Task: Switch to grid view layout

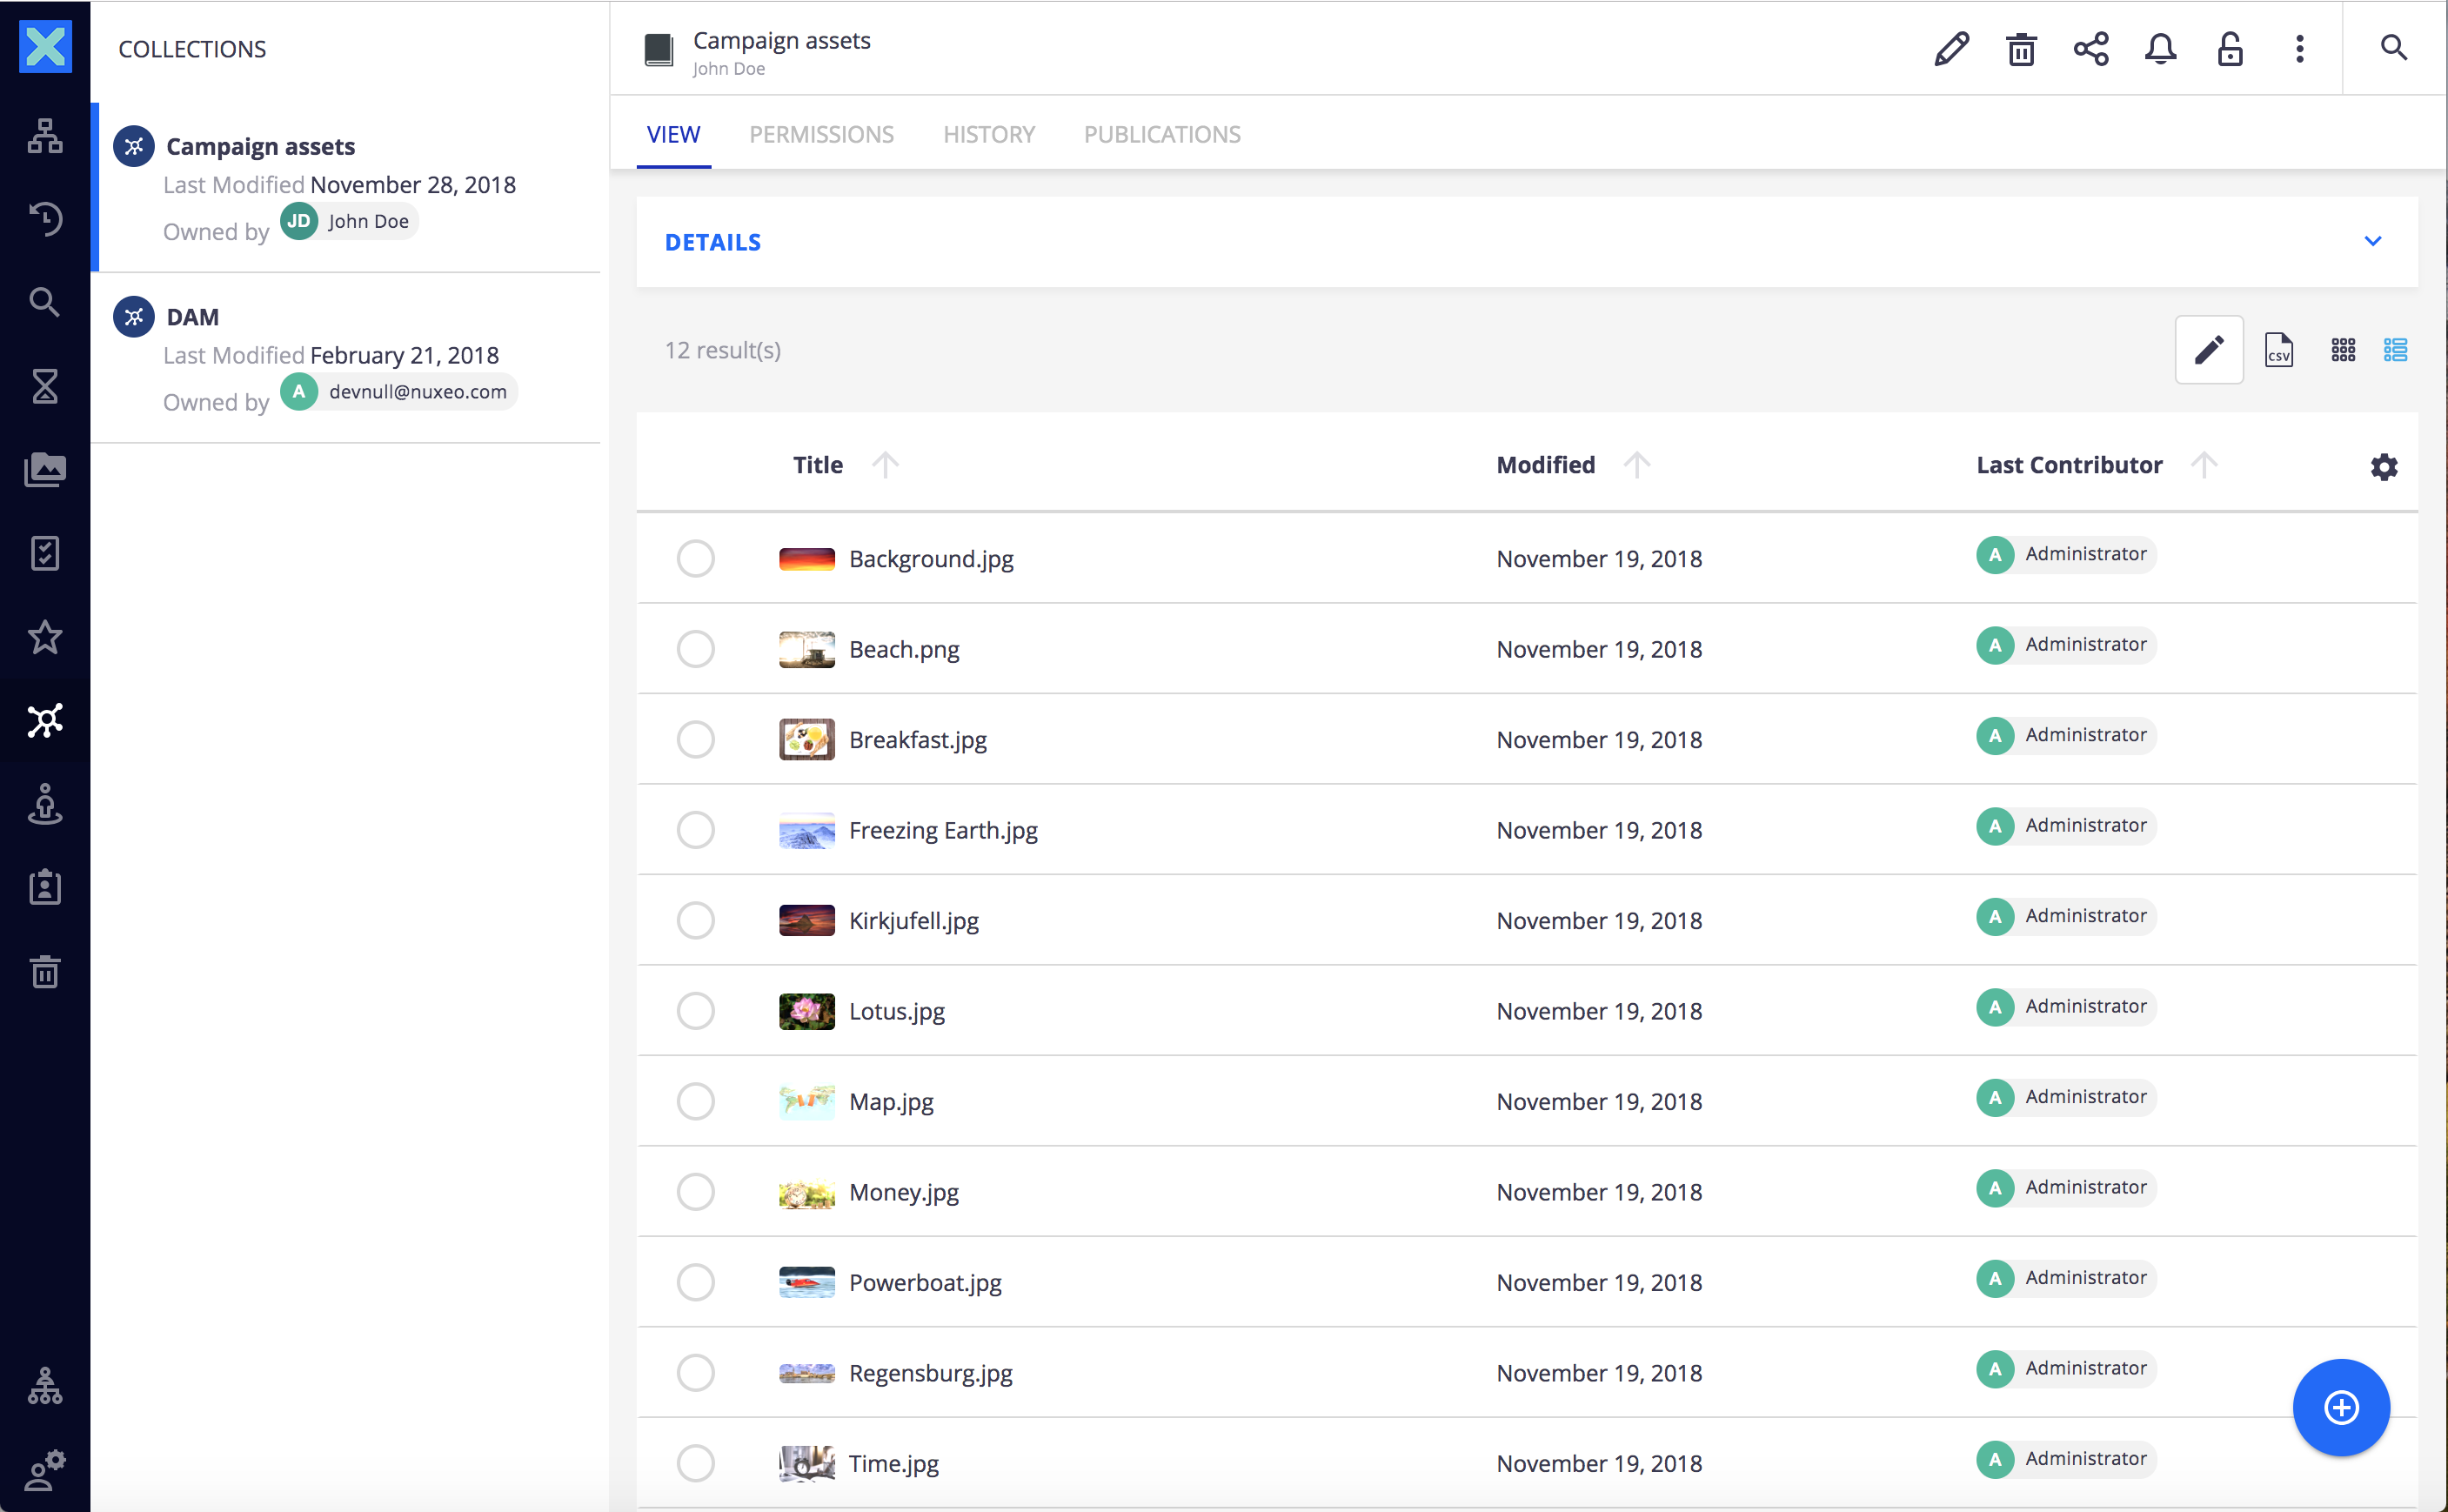Action: [2343, 350]
